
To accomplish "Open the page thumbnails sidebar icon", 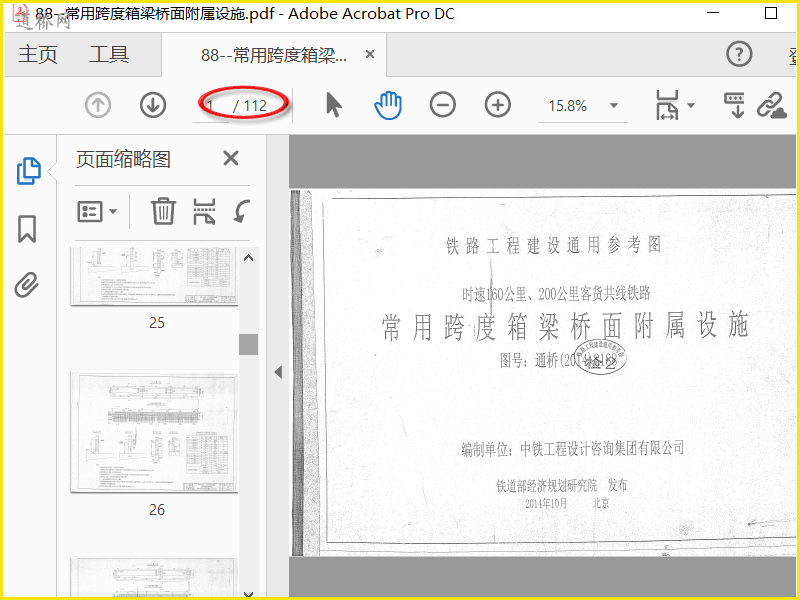I will pyautogui.click(x=29, y=171).
